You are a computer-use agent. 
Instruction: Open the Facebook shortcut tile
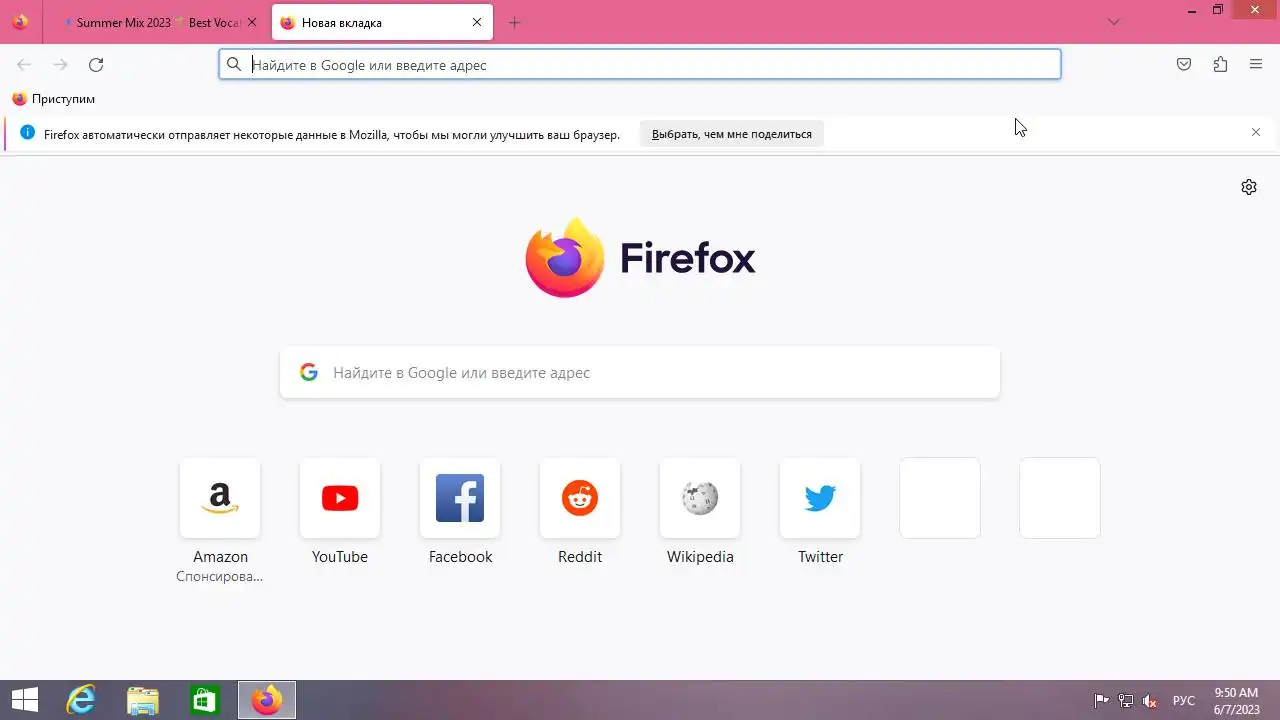(x=460, y=498)
